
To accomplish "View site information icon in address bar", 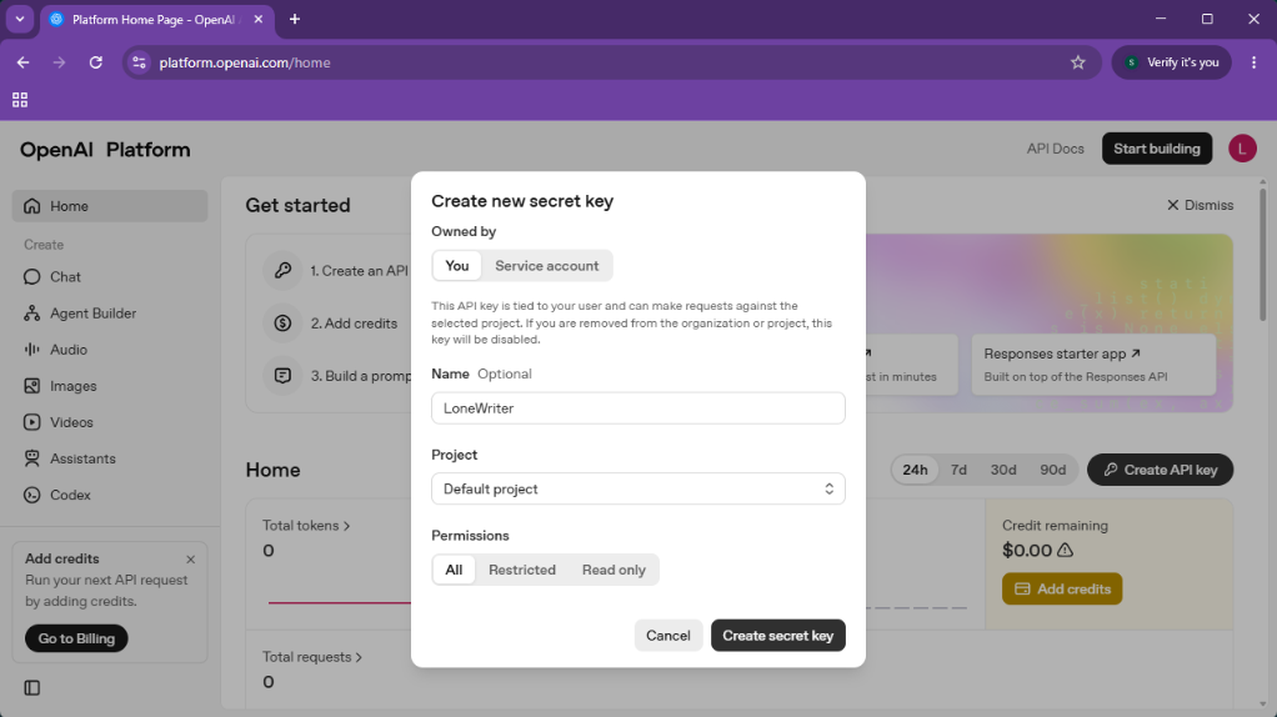I will (140, 62).
